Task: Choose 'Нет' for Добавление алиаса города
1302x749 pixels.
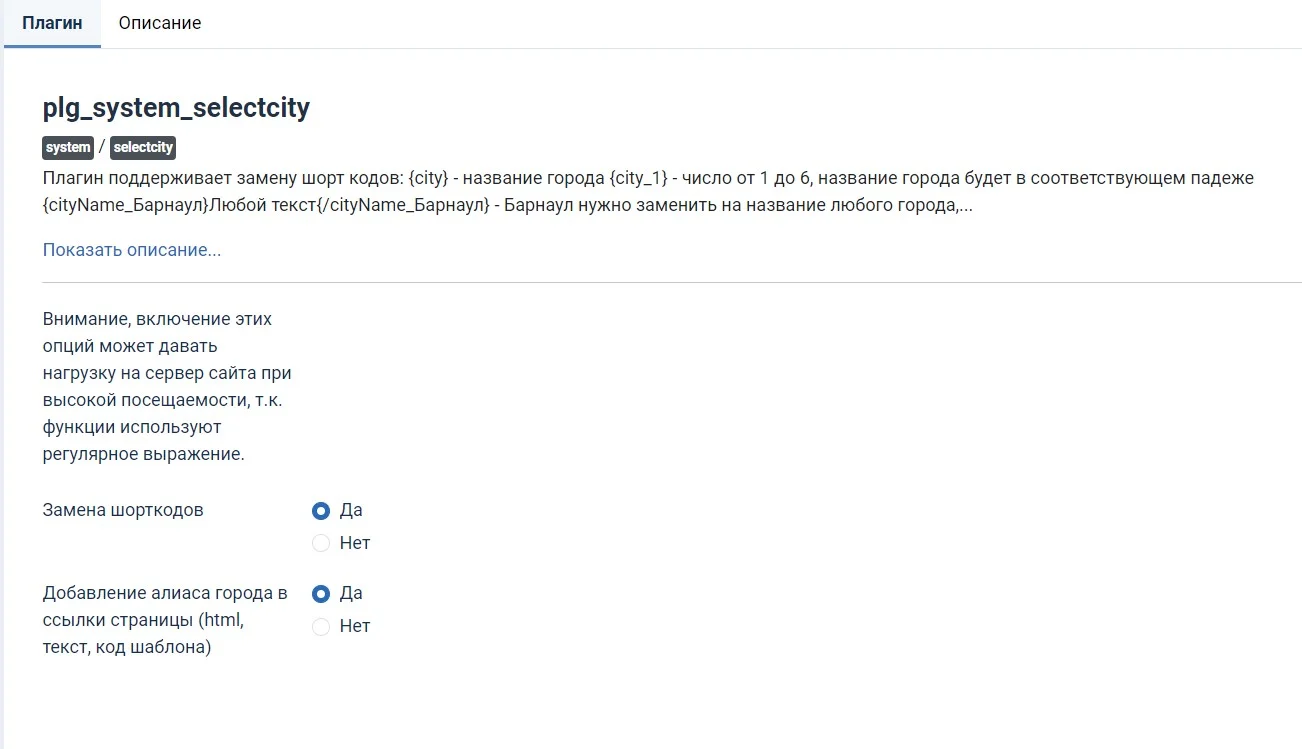Action: pos(321,627)
